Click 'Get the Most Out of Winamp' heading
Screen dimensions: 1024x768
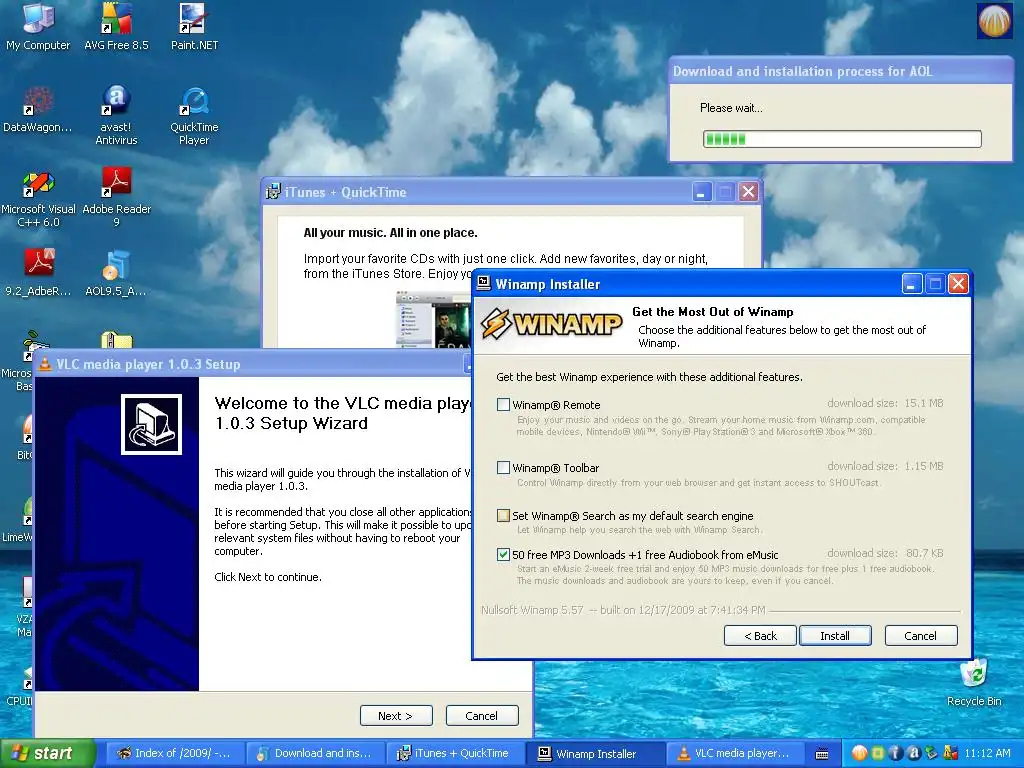(x=712, y=312)
